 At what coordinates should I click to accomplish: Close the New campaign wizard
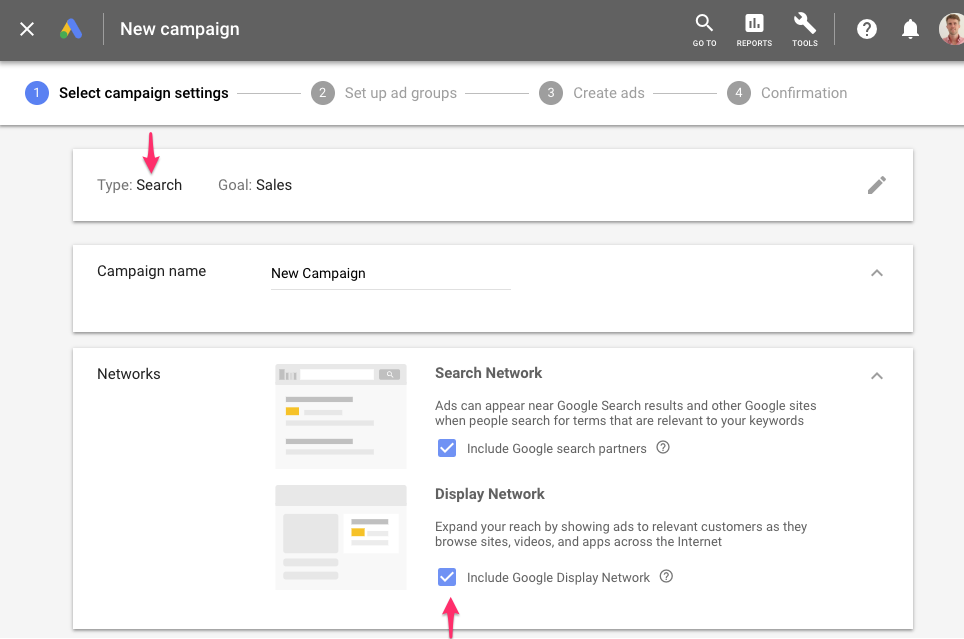click(26, 29)
